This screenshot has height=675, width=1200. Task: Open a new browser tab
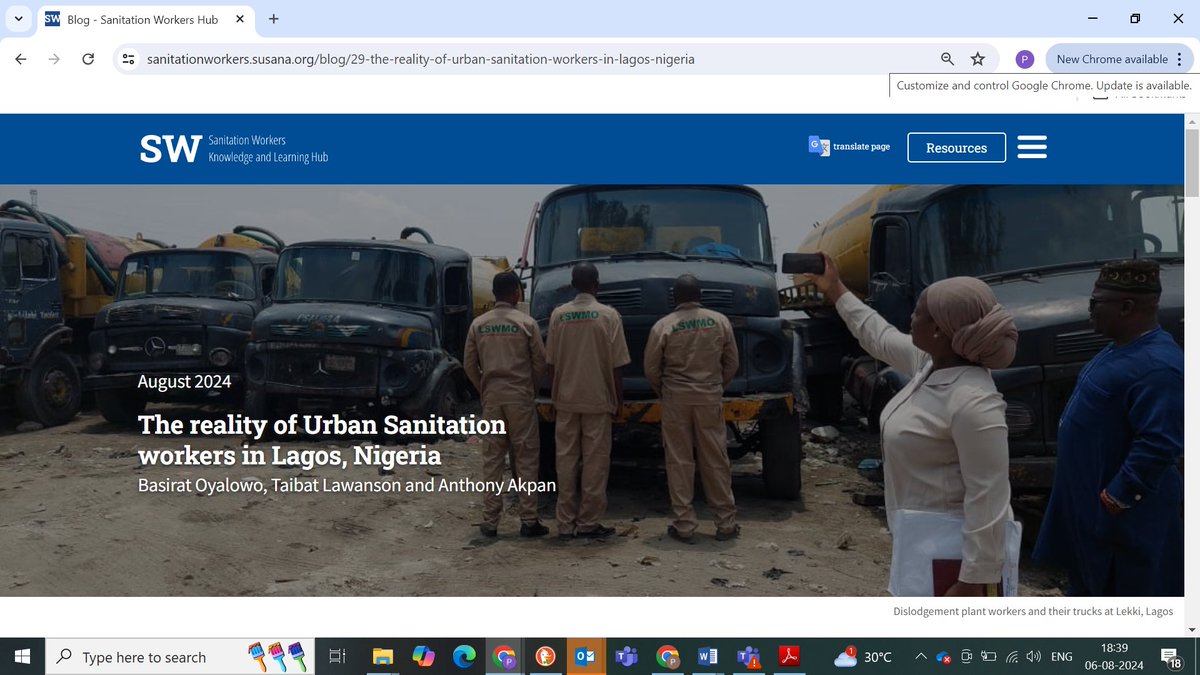click(274, 18)
